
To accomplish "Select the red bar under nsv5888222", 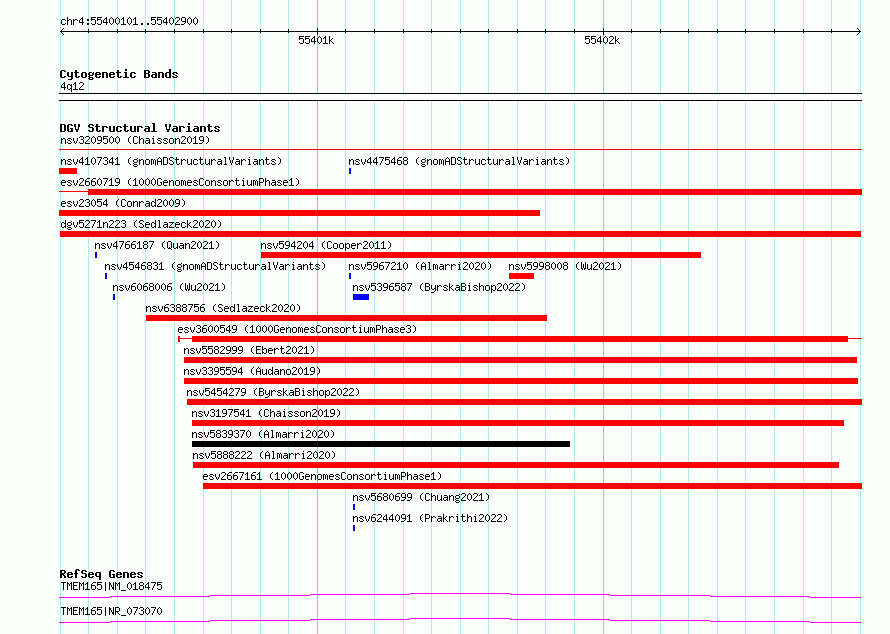I will [516, 465].
